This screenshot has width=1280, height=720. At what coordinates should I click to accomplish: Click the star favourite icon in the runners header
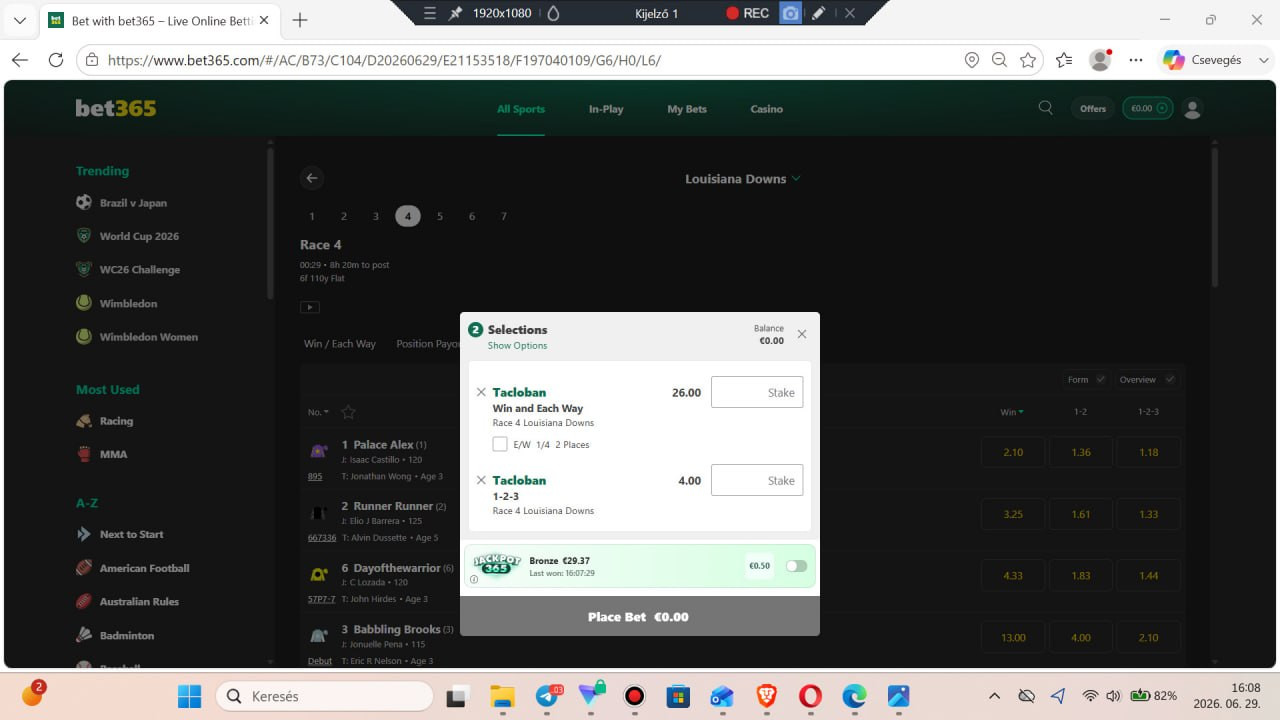(348, 412)
